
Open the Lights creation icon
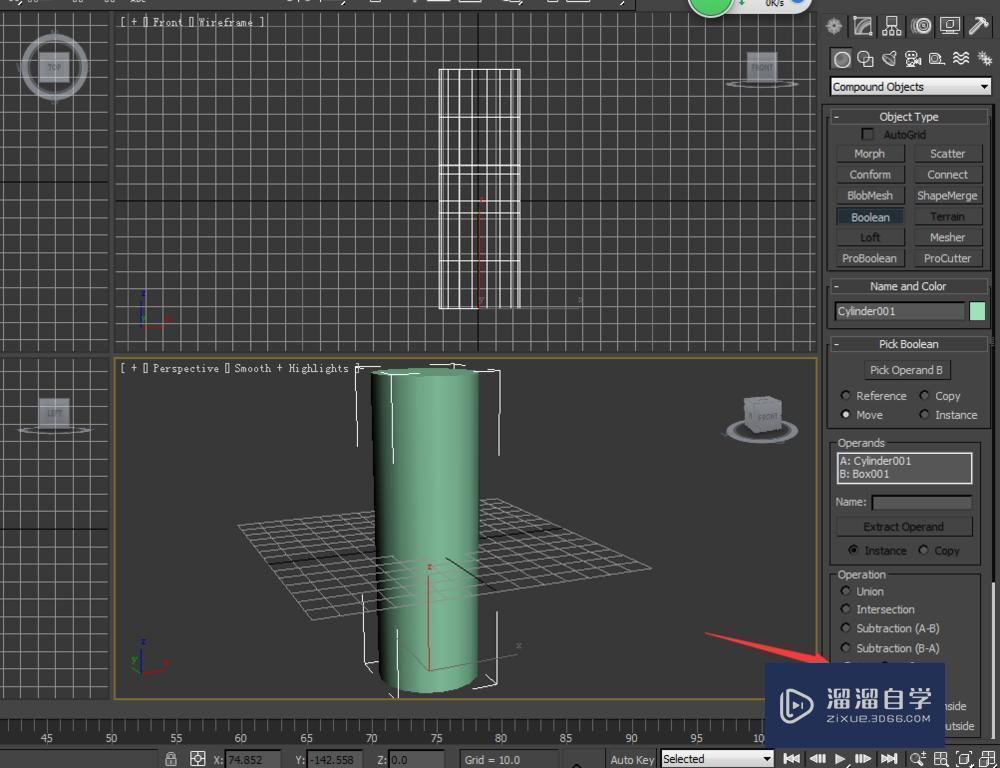click(x=890, y=59)
